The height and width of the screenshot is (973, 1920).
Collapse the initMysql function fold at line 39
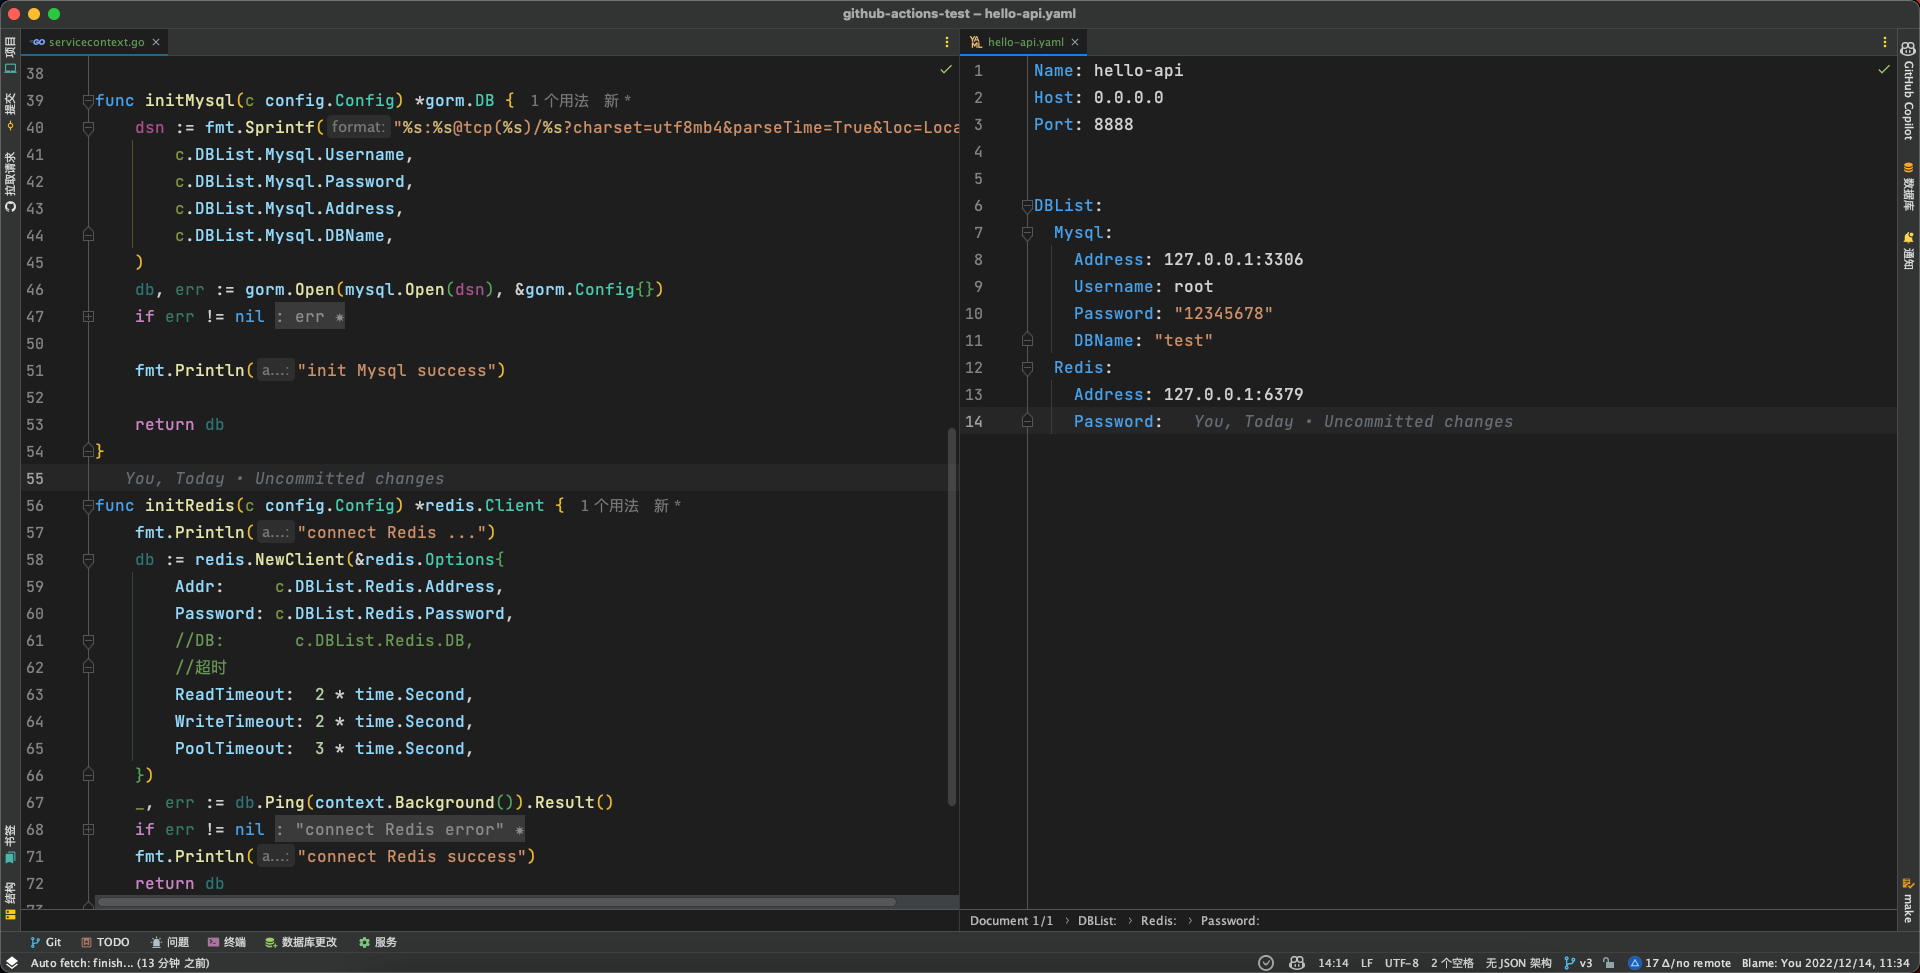(x=88, y=101)
